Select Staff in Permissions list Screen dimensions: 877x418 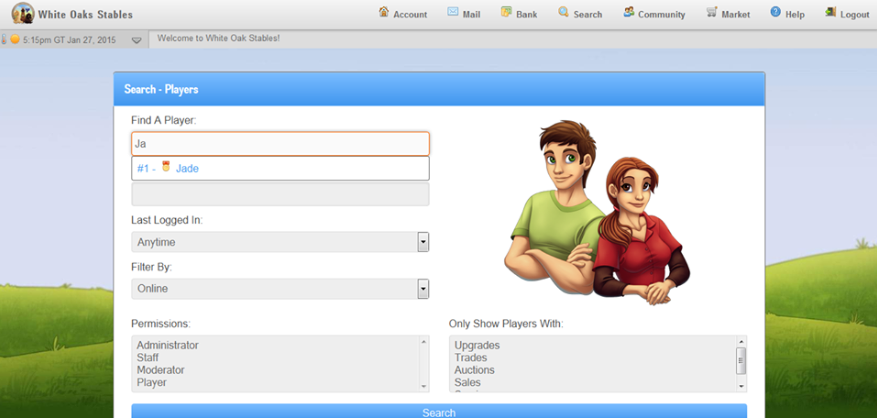pos(148,358)
